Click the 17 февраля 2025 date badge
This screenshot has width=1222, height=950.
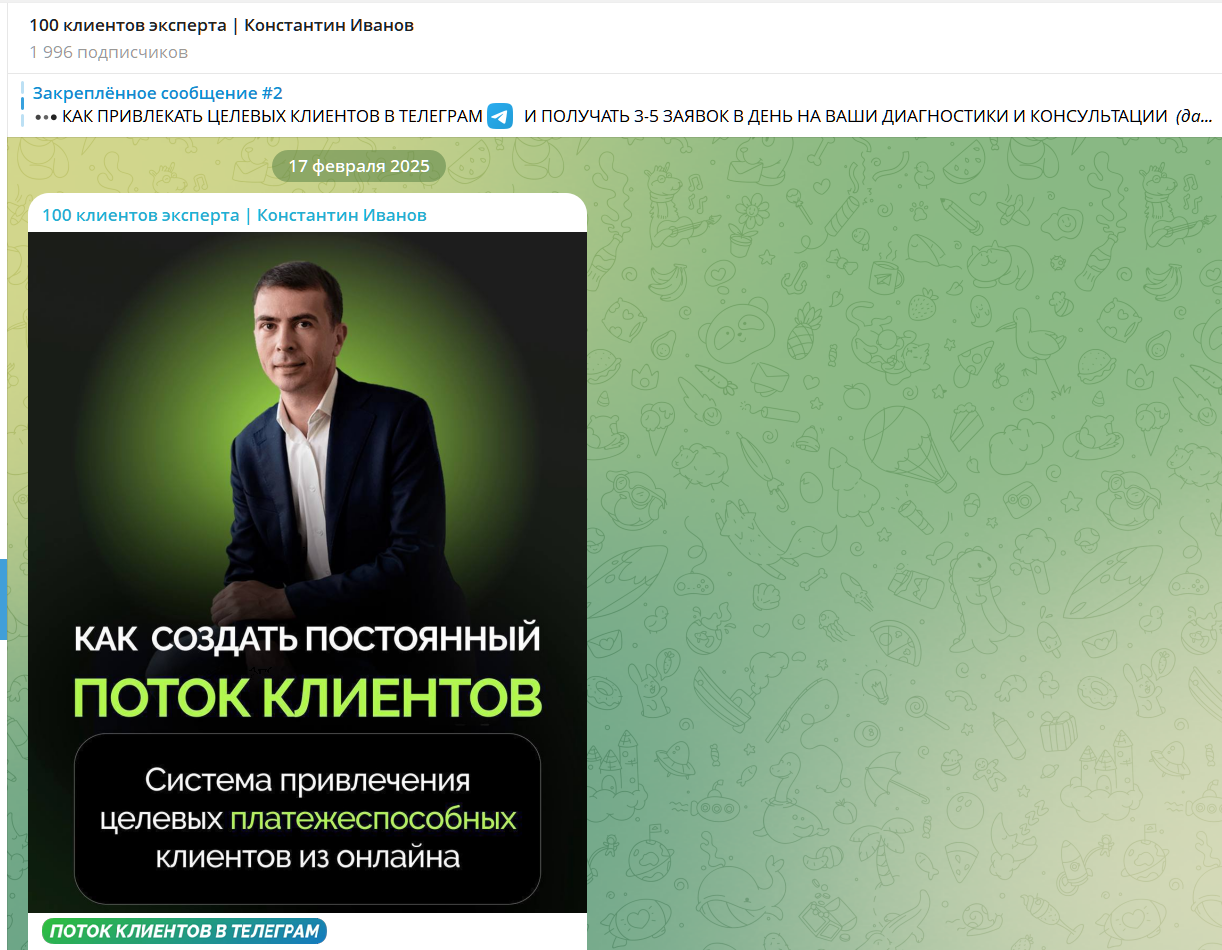coord(359,166)
